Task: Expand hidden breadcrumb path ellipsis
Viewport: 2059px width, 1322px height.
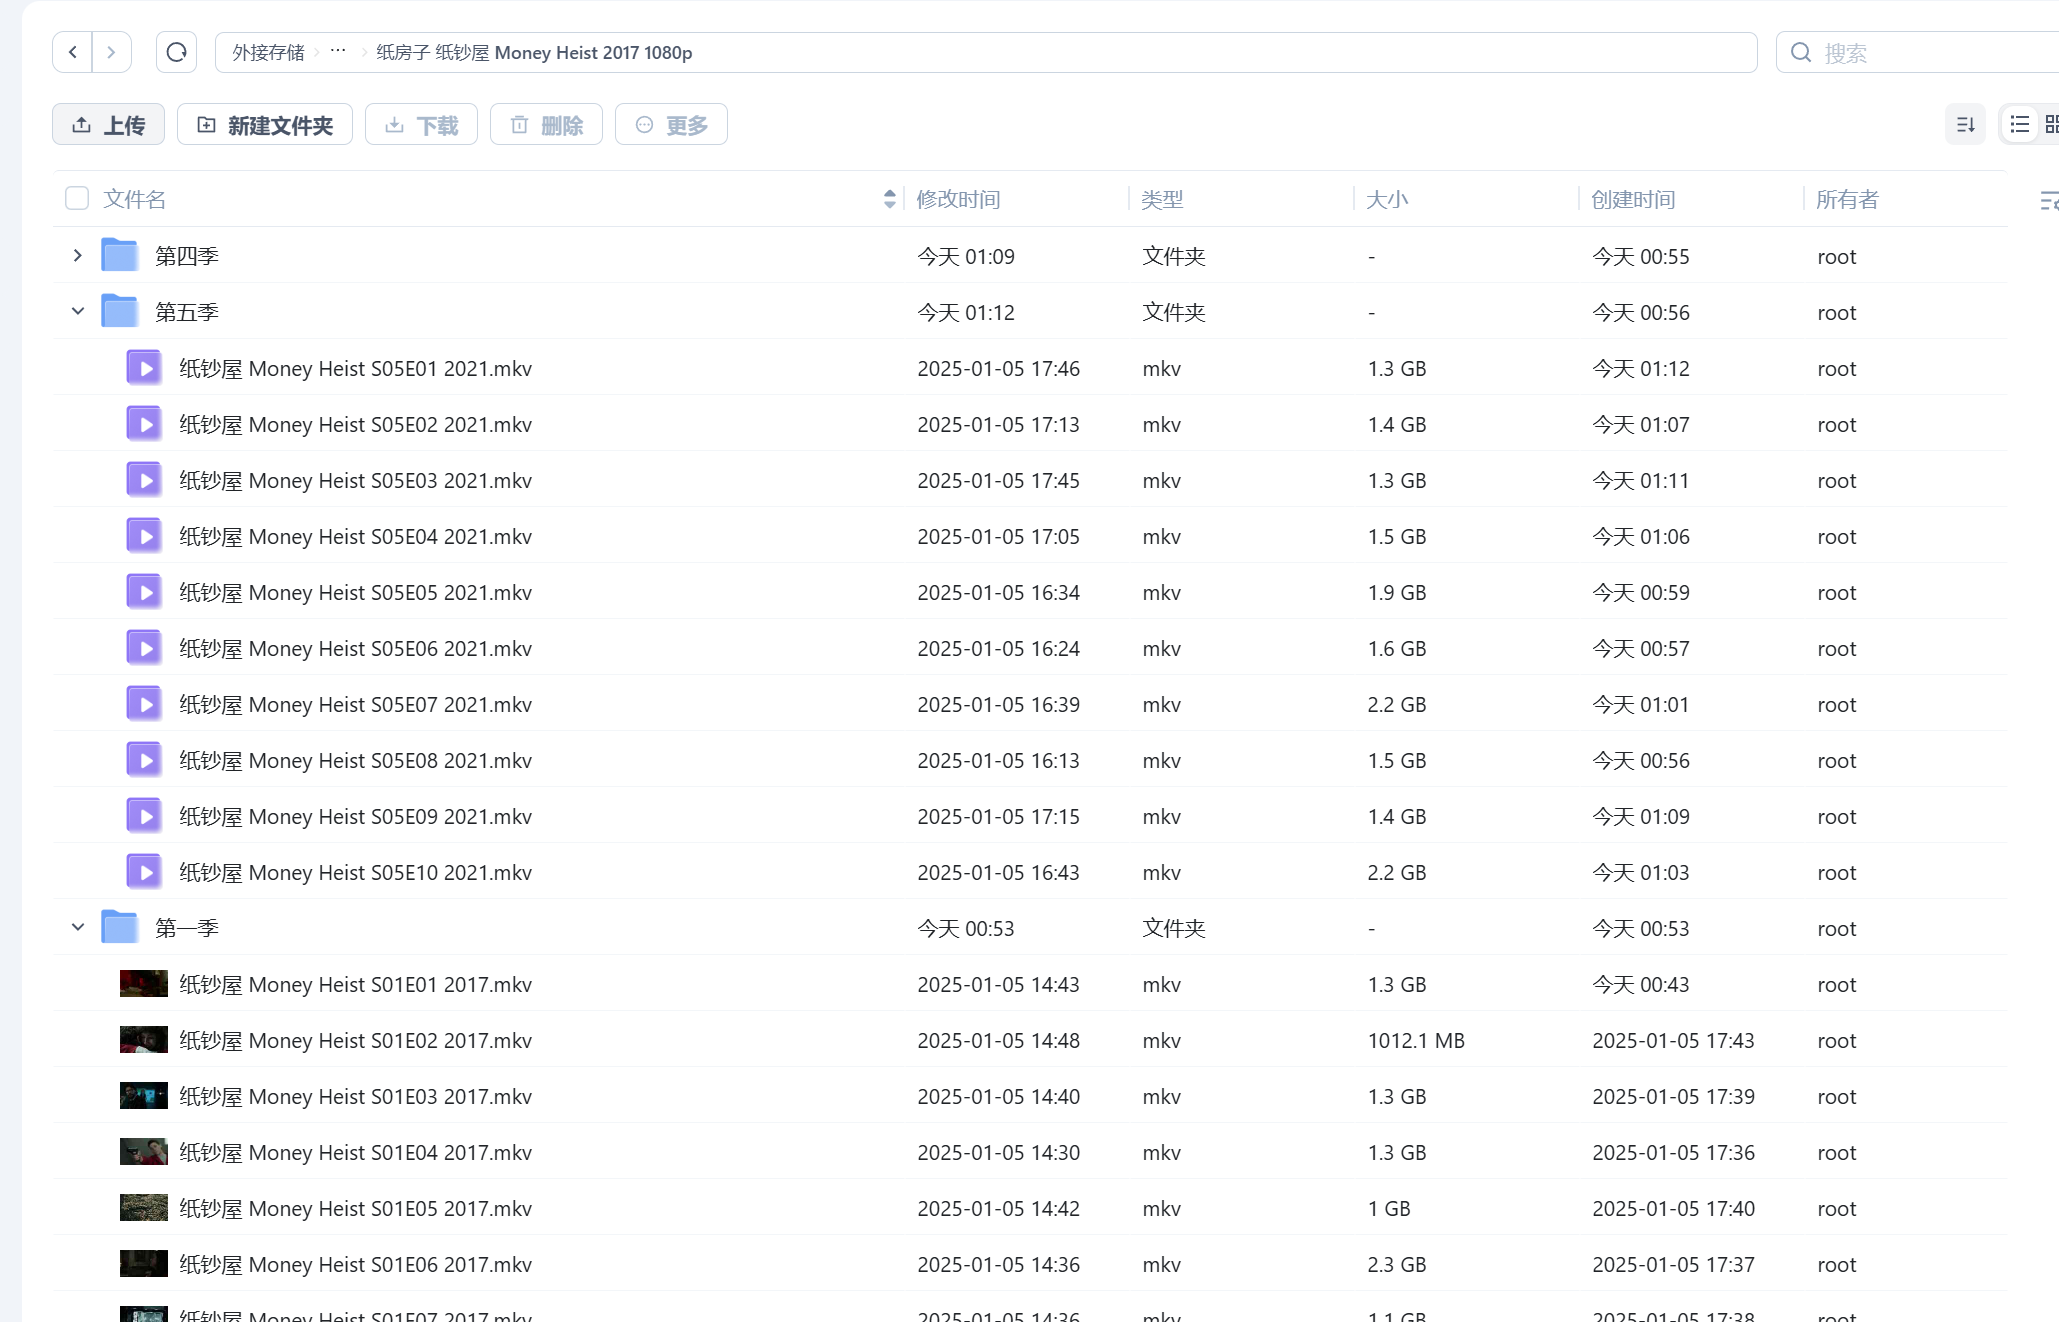Action: (x=338, y=51)
